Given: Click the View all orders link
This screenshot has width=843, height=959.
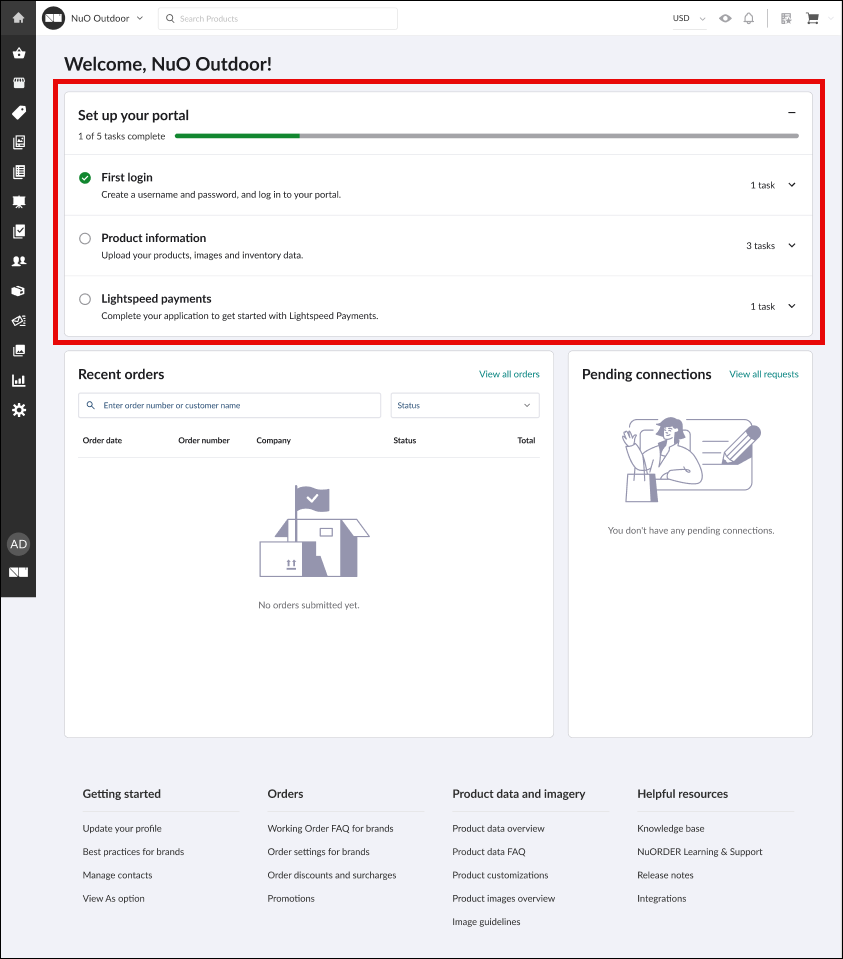Looking at the screenshot, I should point(509,374).
